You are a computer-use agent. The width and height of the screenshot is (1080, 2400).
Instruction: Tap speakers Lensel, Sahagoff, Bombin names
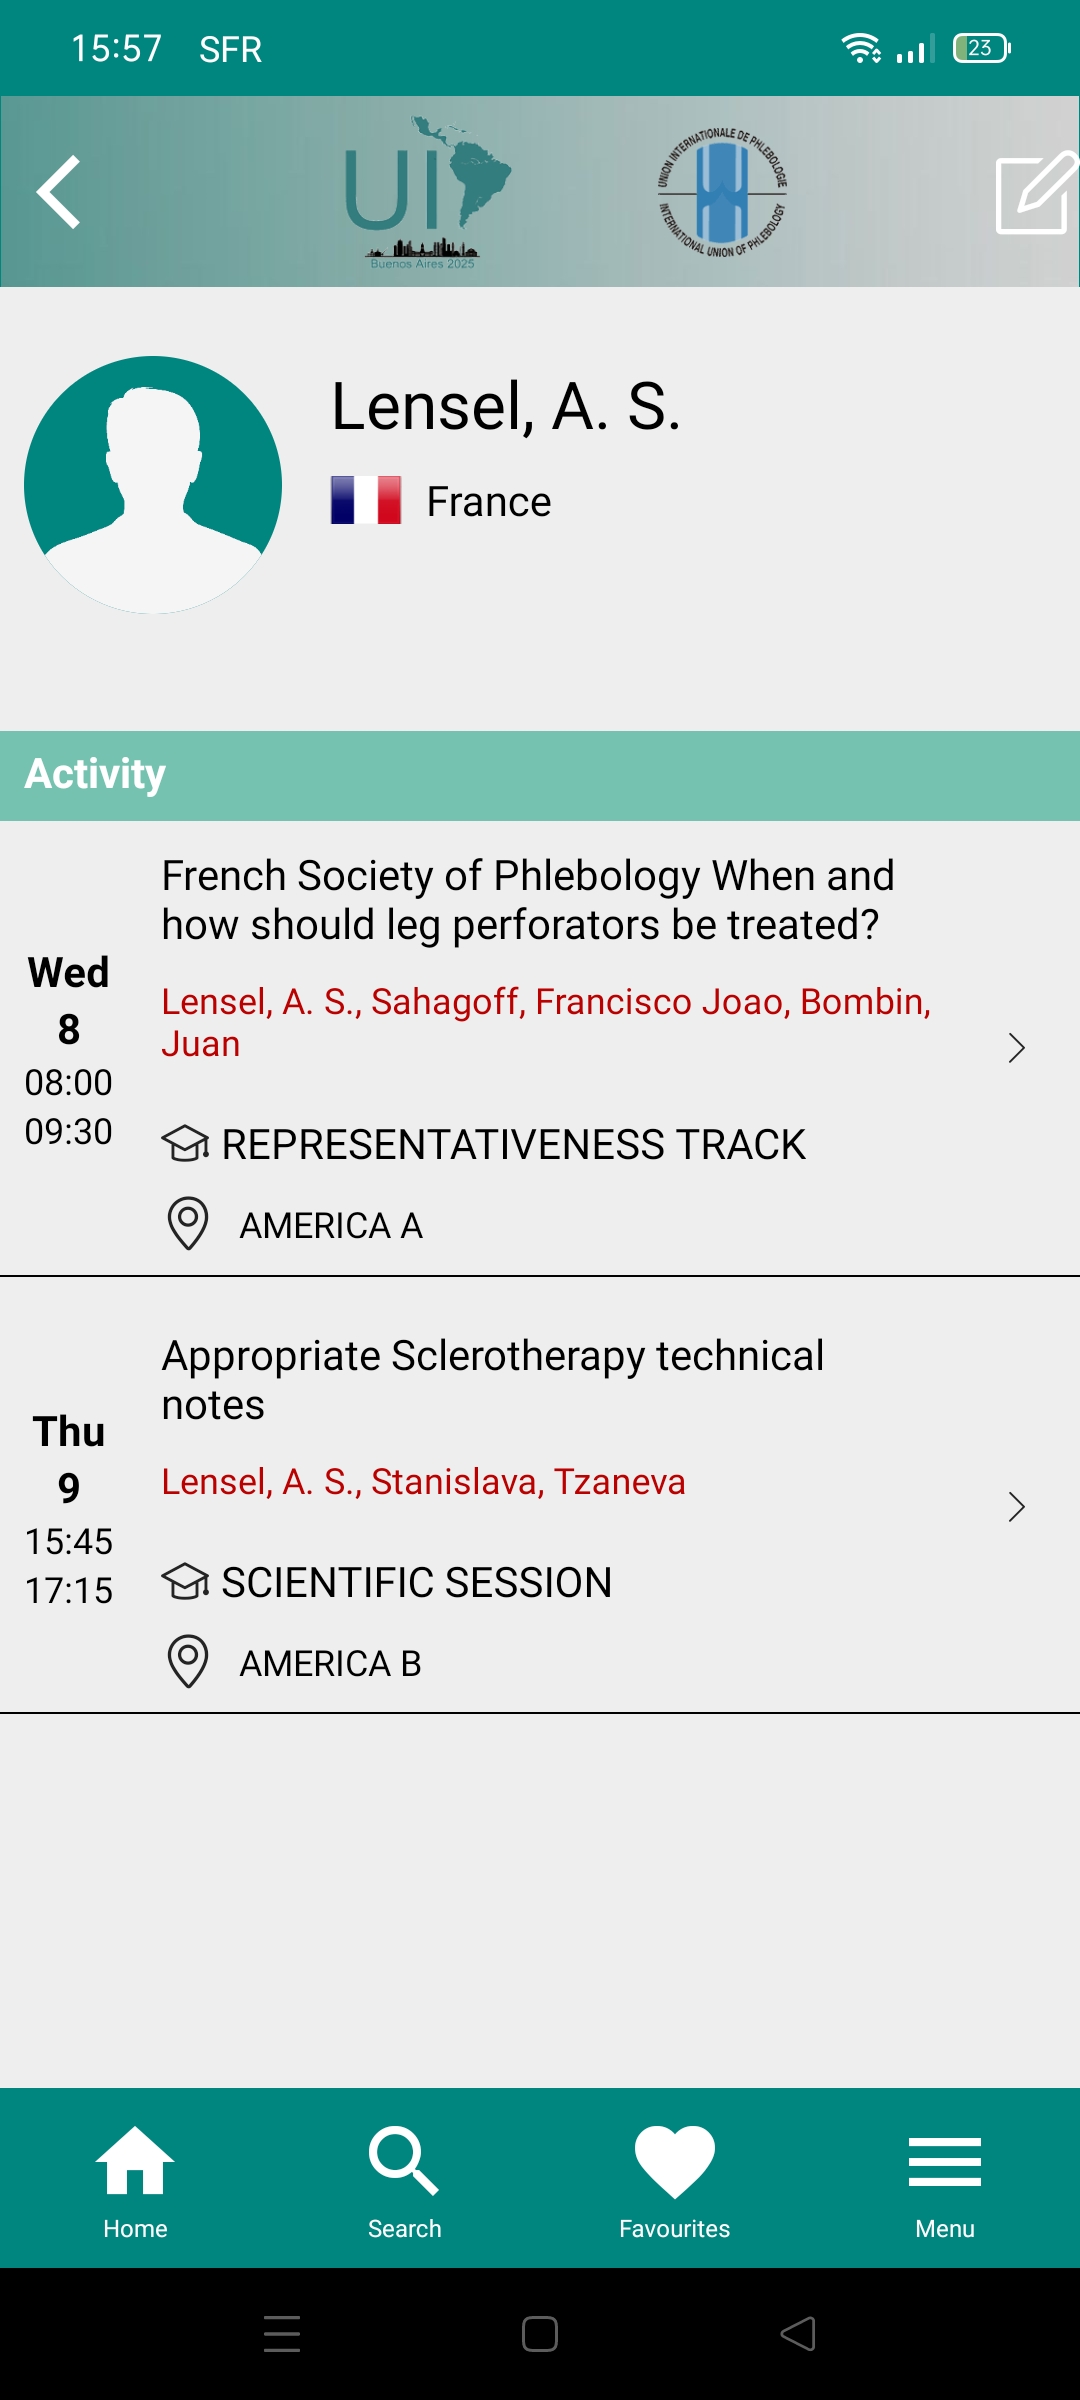point(546,1022)
